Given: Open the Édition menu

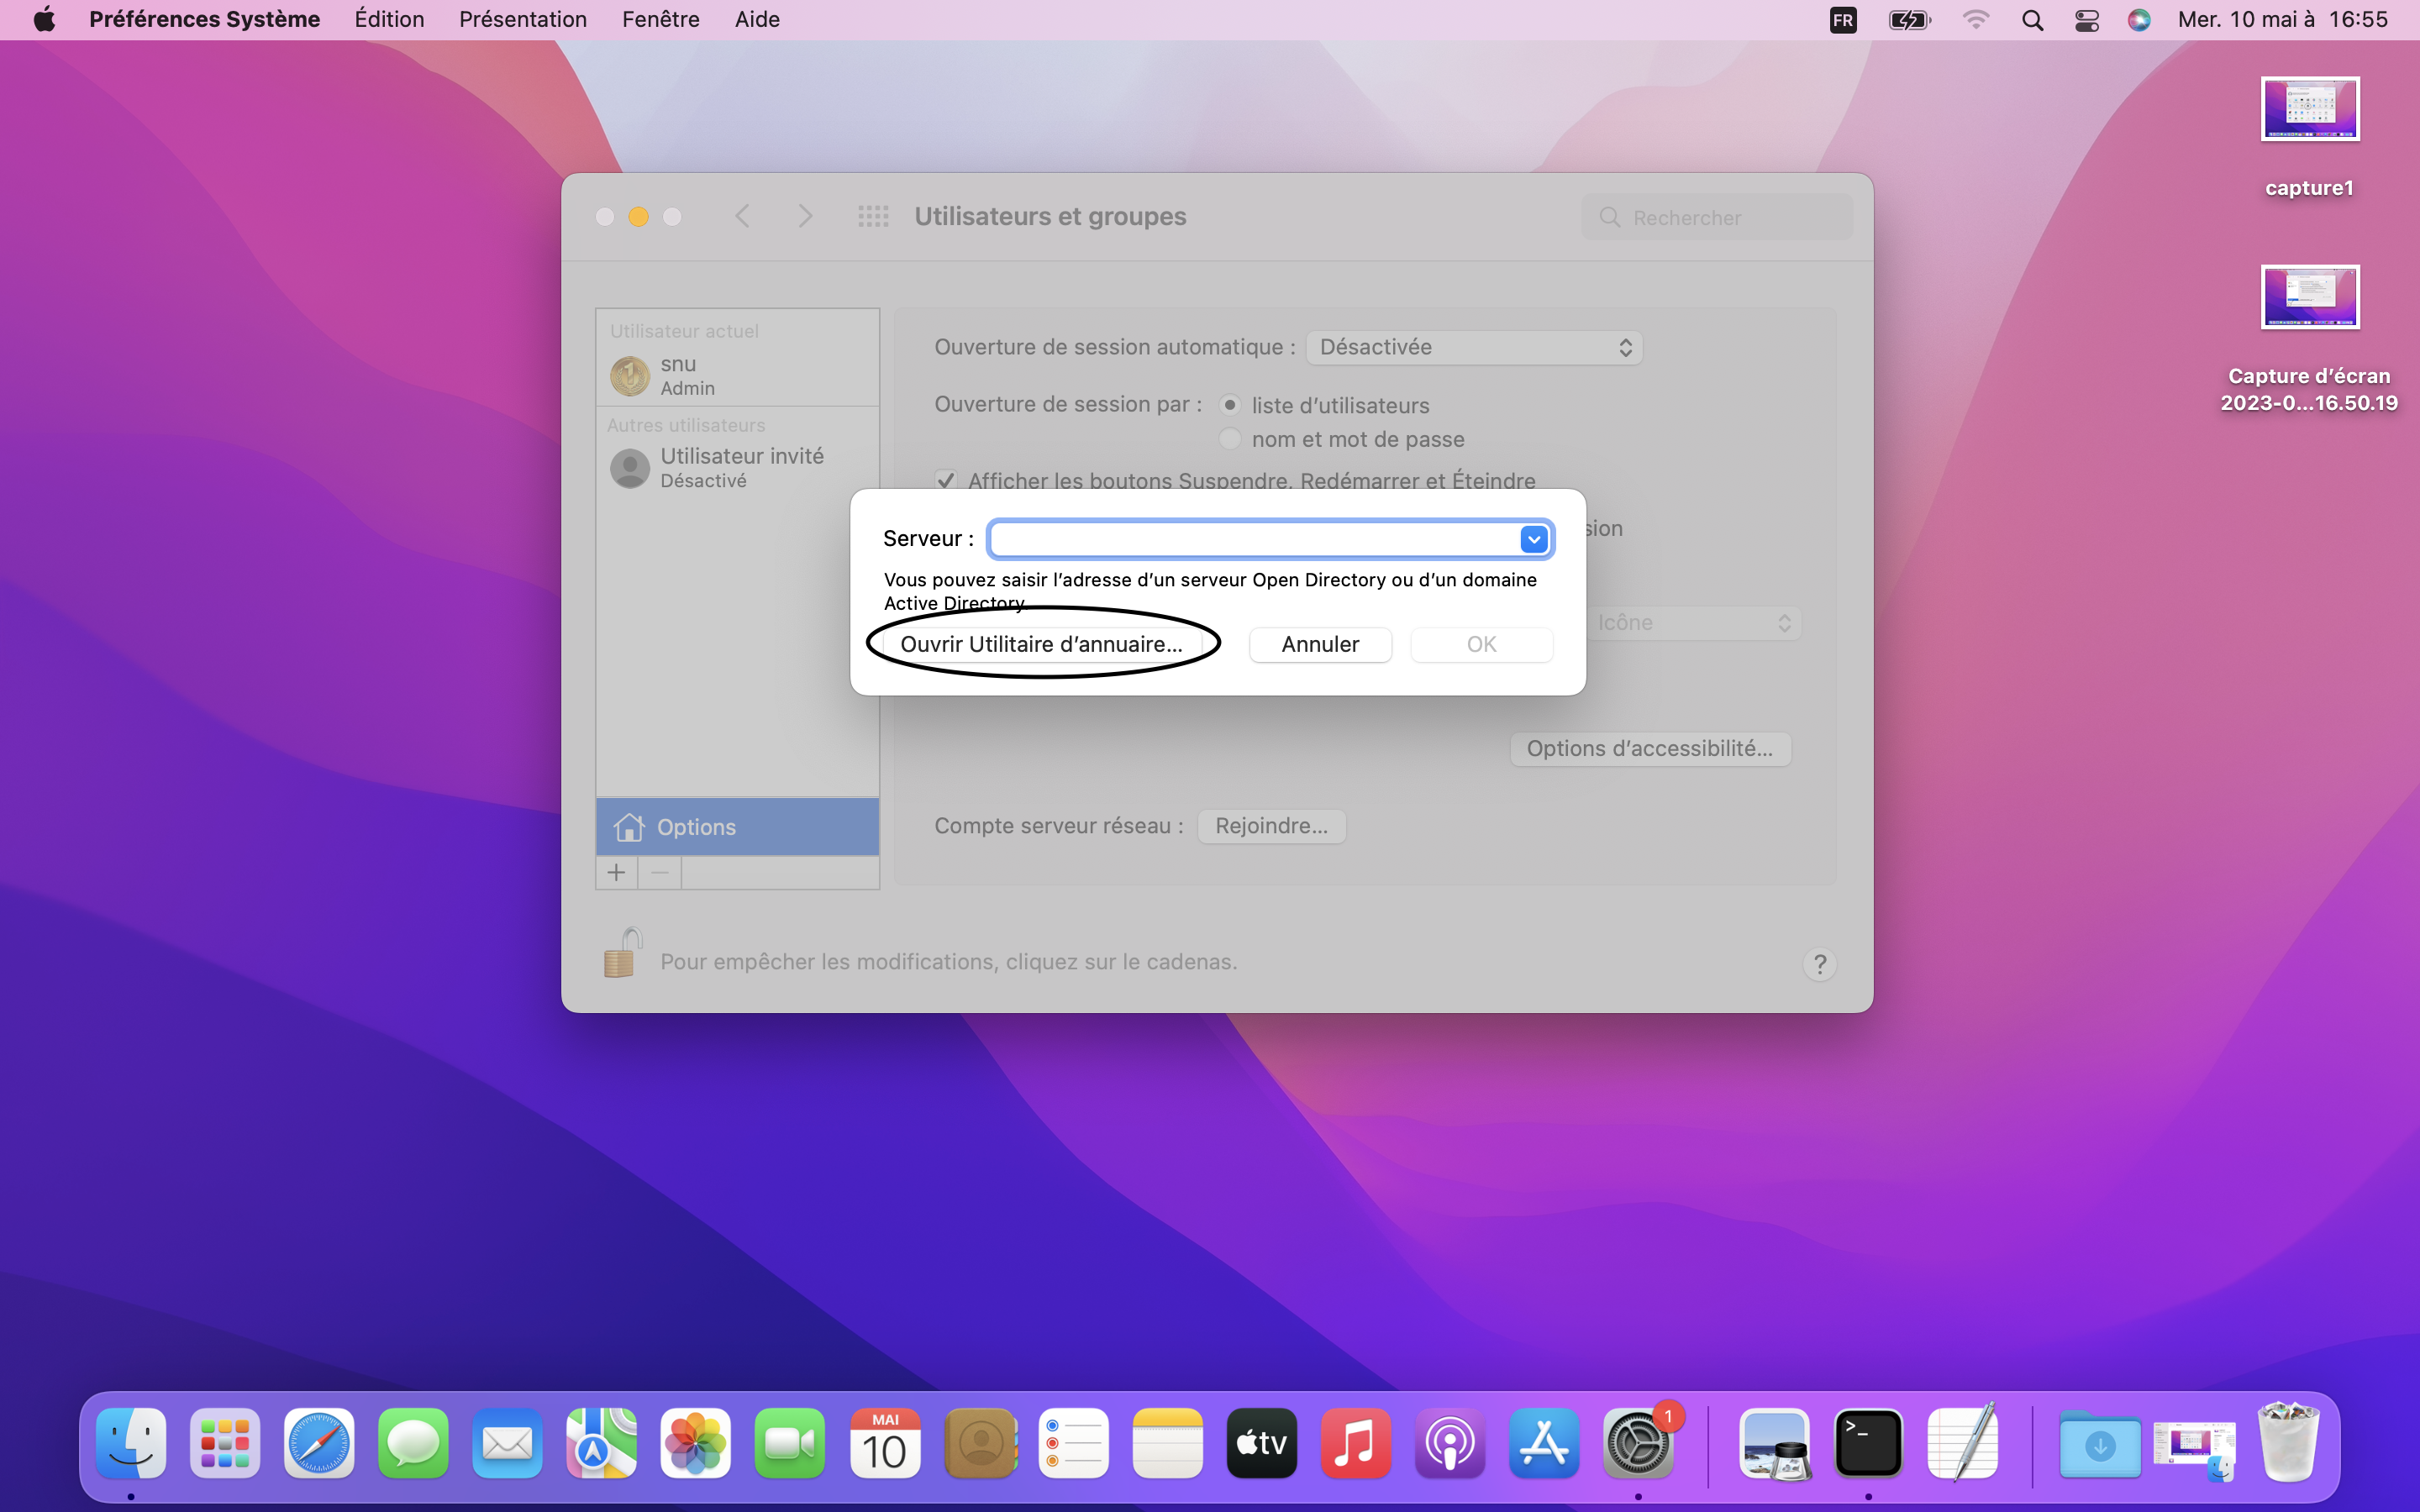Looking at the screenshot, I should coord(389,20).
